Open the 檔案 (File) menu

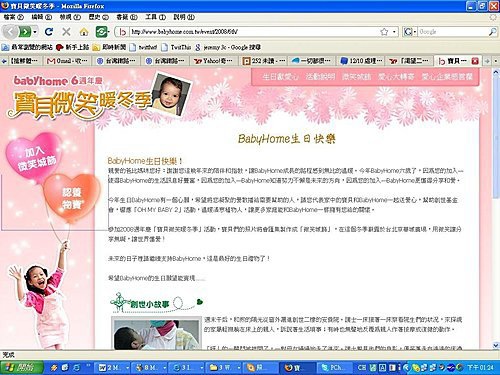click(x=14, y=17)
